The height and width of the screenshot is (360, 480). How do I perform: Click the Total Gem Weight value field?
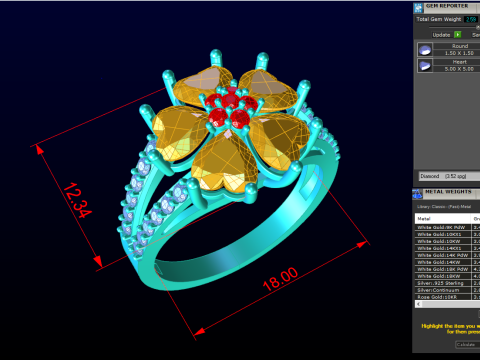click(x=471, y=19)
